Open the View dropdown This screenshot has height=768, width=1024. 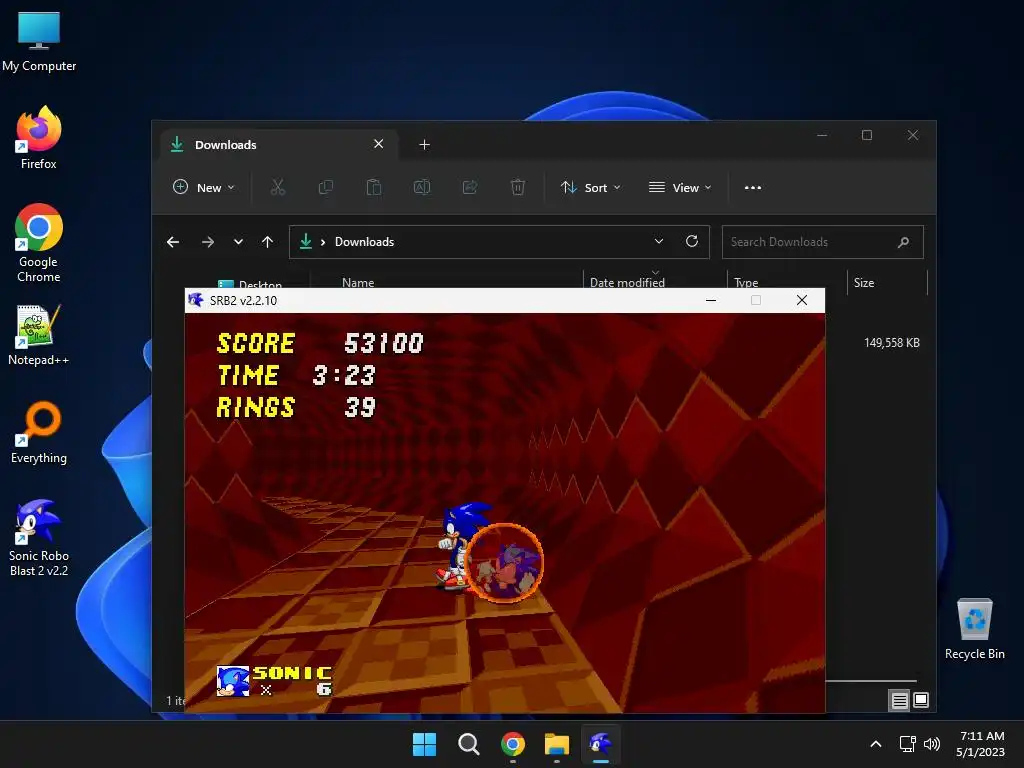(680, 187)
